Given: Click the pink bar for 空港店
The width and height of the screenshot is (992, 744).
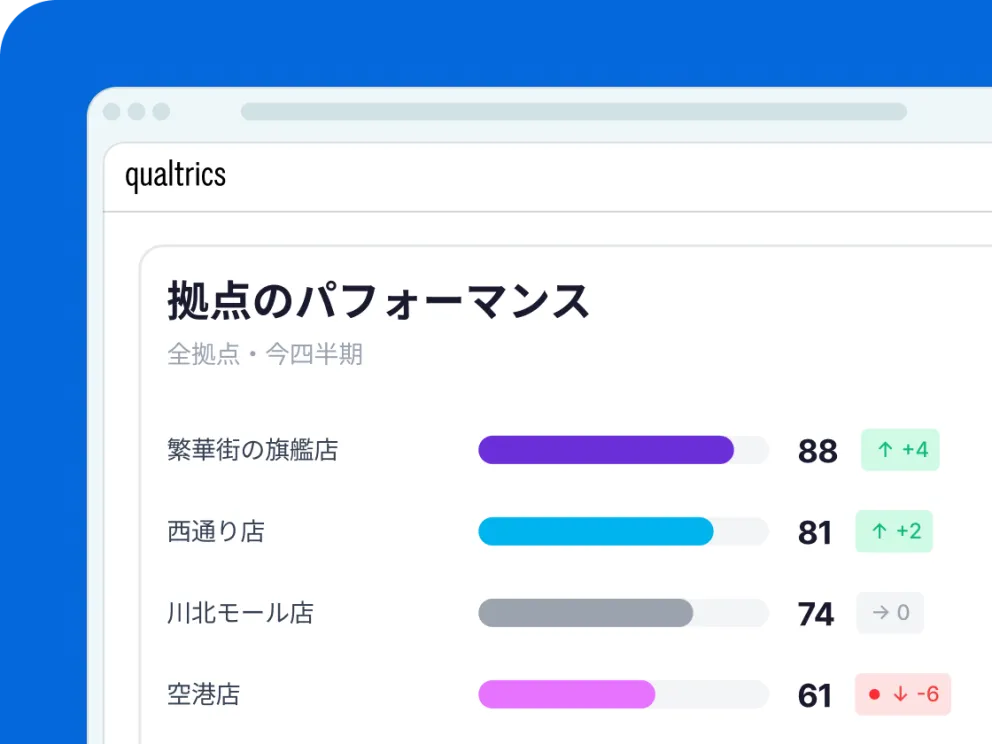Looking at the screenshot, I should [567, 694].
